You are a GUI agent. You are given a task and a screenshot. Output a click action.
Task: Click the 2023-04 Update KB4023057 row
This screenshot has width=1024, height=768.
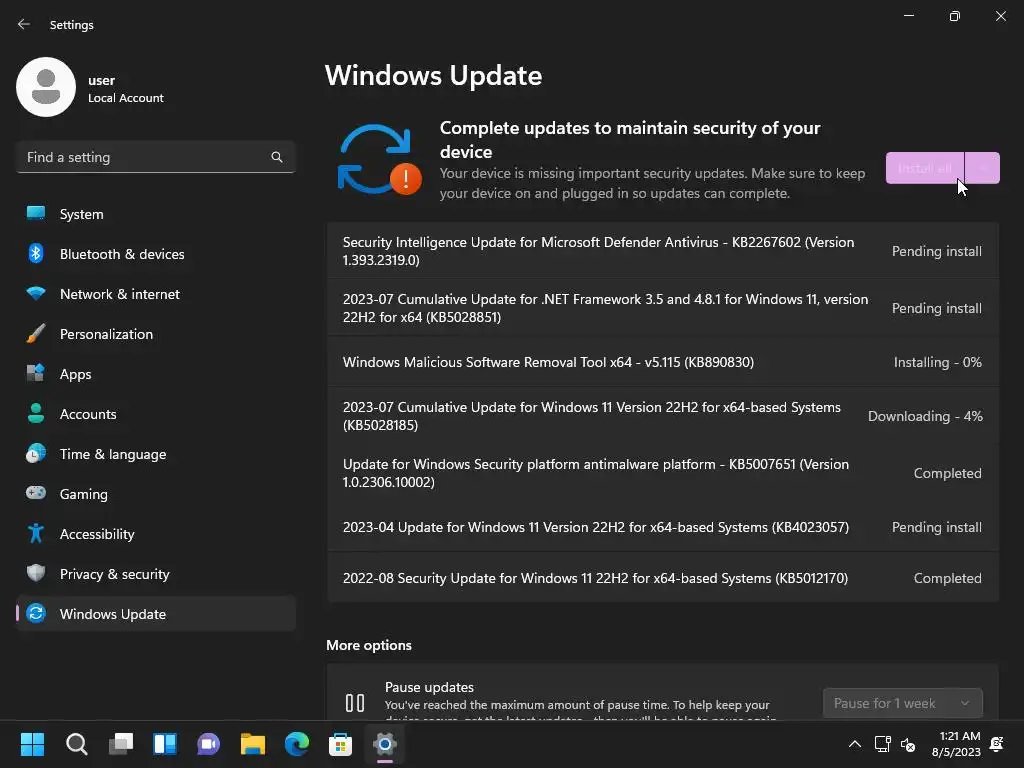click(663, 527)
